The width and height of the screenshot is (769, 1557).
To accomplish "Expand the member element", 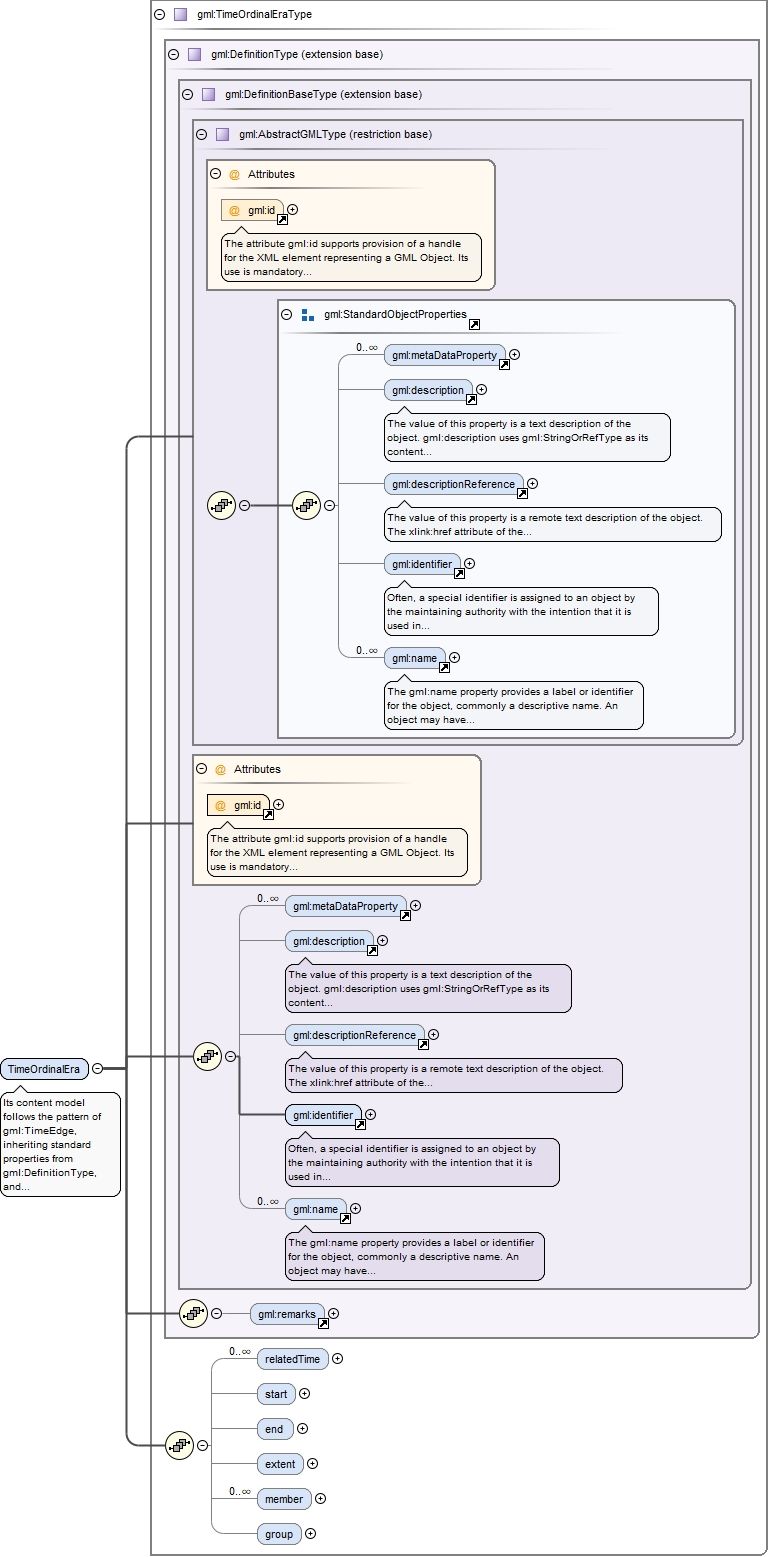I will coord(321,1498).
